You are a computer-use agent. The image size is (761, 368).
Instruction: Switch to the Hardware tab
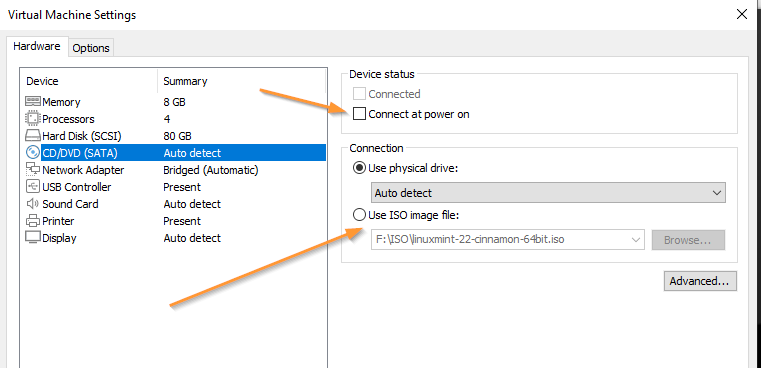click(x=37, y=47)
